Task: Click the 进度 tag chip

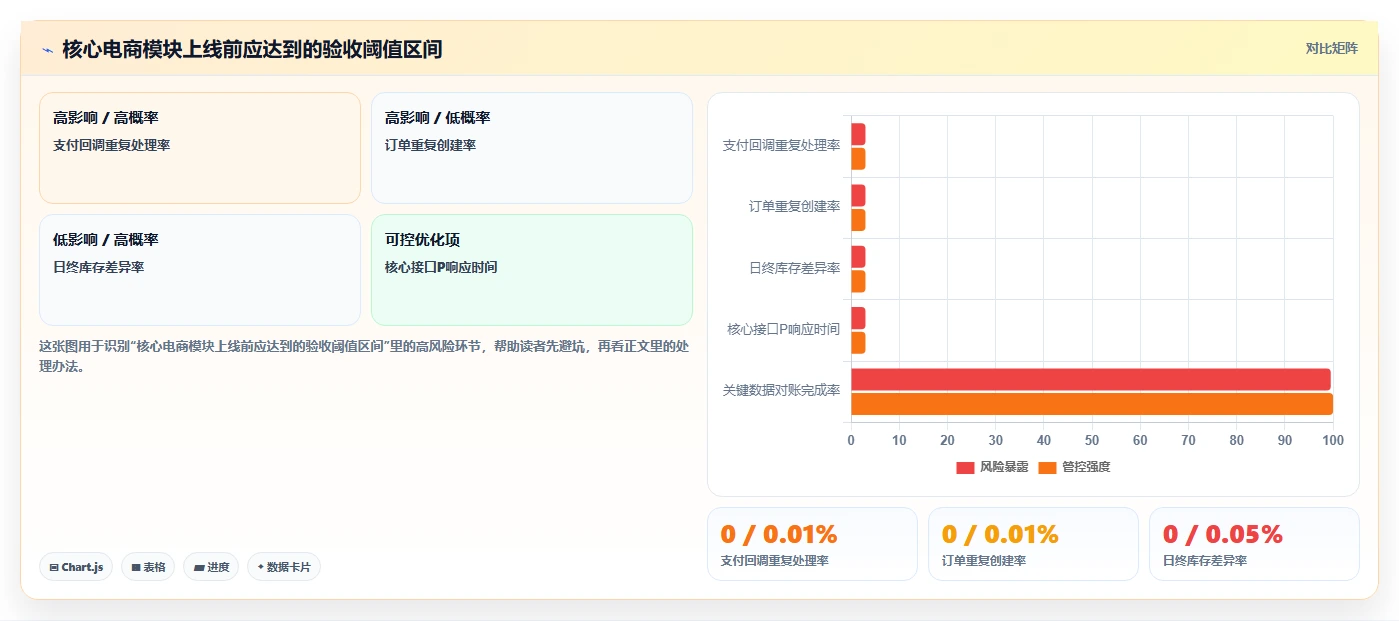Action: coord(211,567)
